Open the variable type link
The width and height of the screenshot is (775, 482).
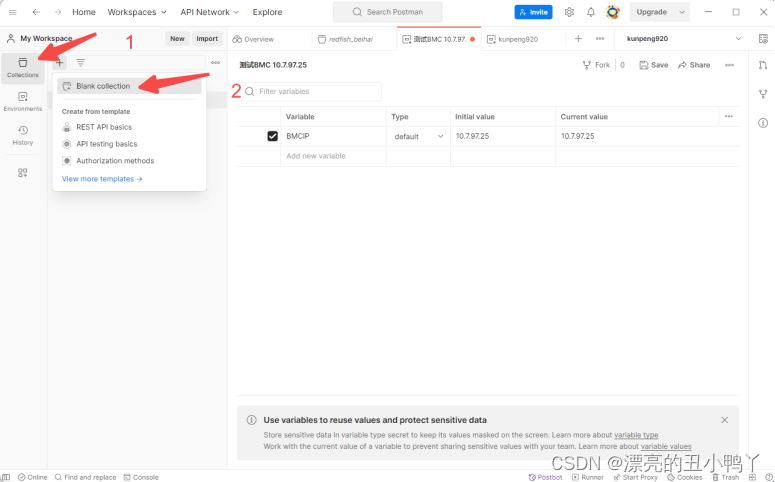tap(636, 435)
